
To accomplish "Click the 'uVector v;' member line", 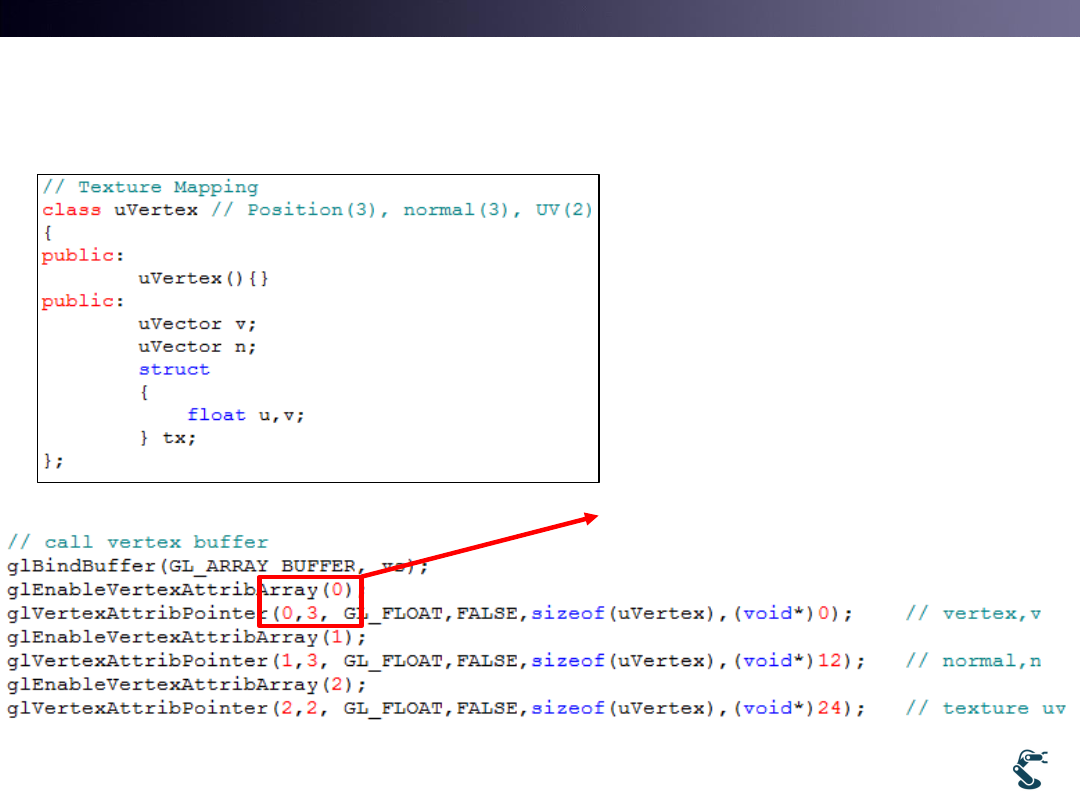I will (x=197, y=324).
